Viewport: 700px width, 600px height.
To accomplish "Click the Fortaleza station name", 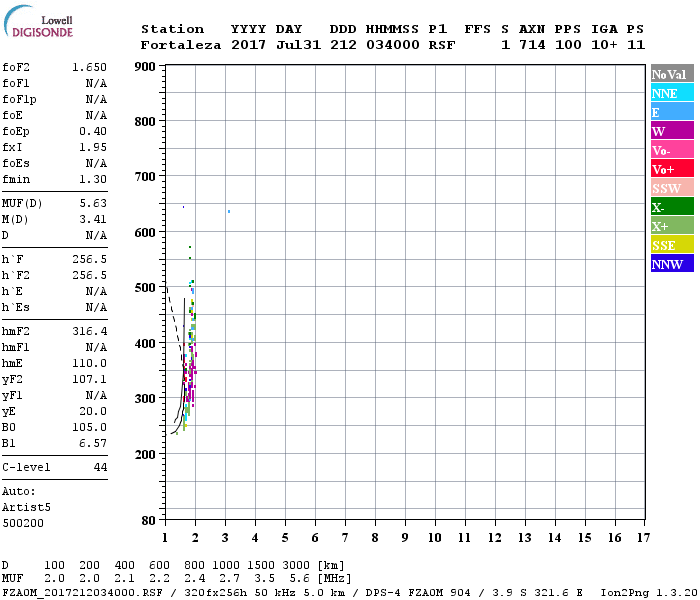I will [181, 45].
